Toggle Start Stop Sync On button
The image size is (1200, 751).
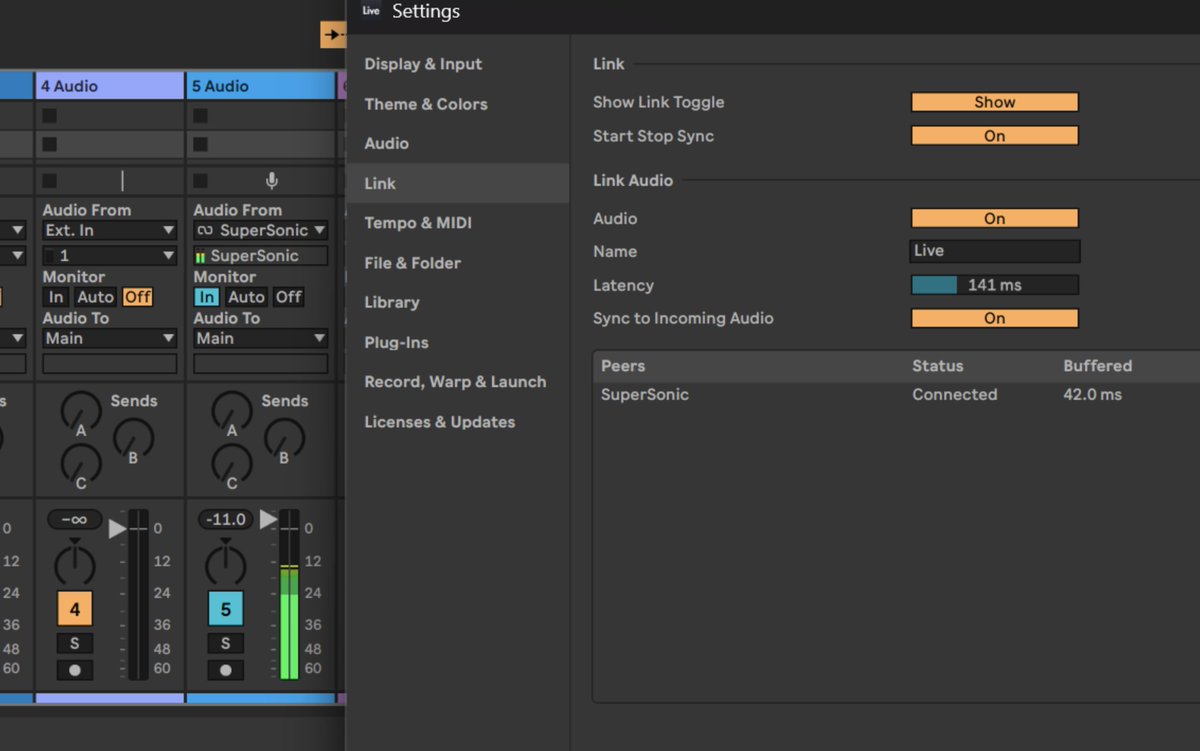coord(995,136)
